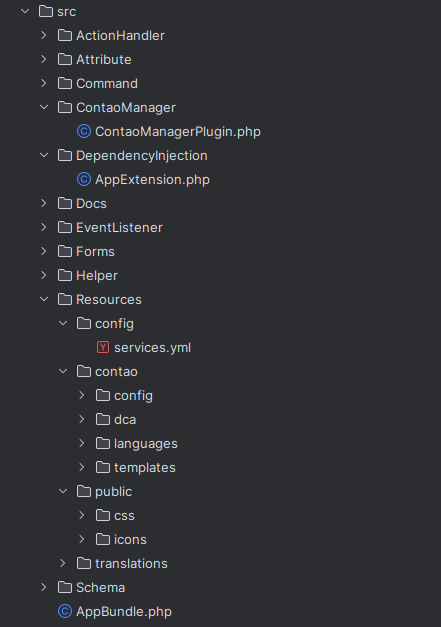Screen dimensions: 441x627
Task: Expand the icons folder chevron
Action: (82, 539)
